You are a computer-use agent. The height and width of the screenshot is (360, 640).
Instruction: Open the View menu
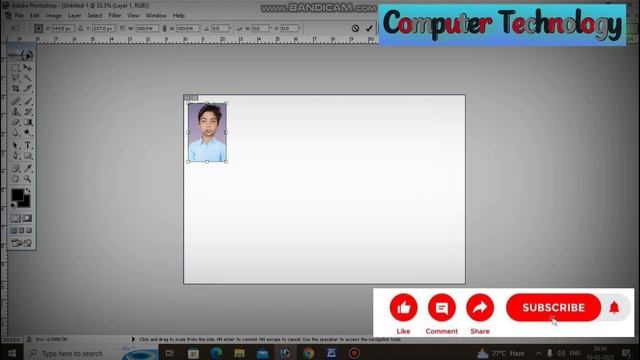pos(133,16)
